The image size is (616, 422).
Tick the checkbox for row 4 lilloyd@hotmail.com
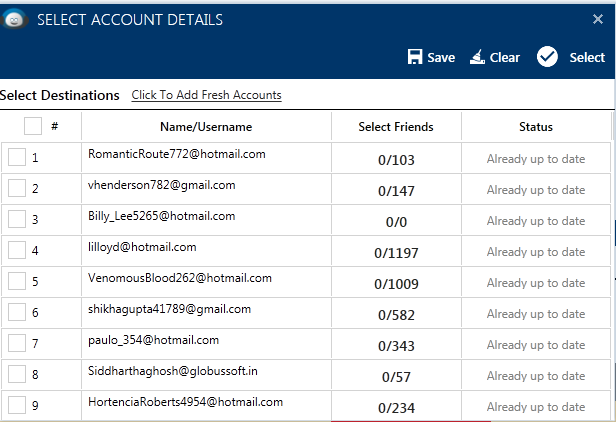[17, 250]
